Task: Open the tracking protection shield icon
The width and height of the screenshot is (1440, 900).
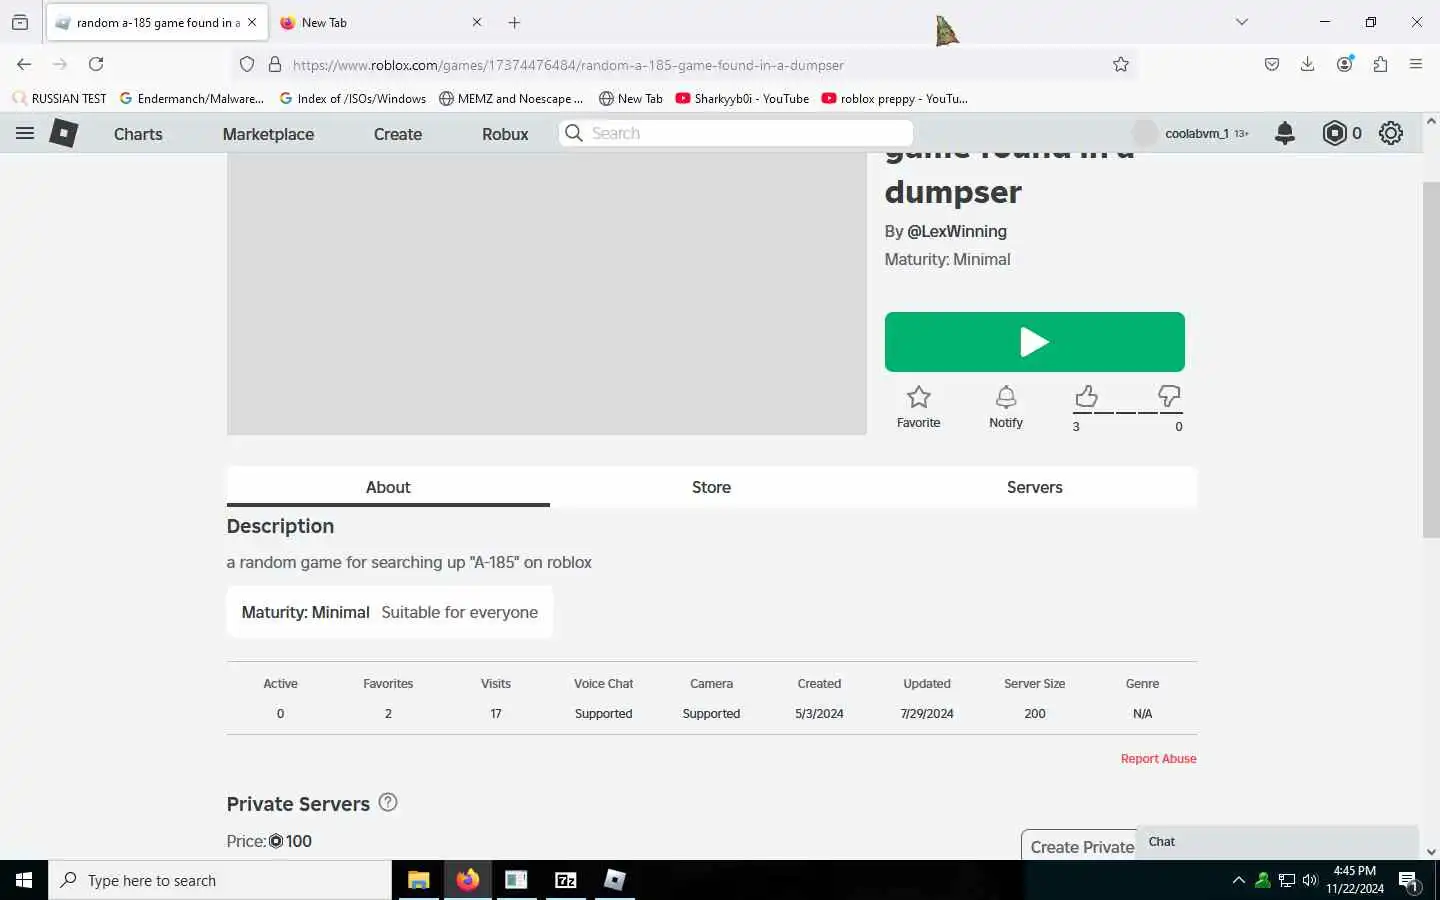Action: pyautogui.click(x=247, y=64)
